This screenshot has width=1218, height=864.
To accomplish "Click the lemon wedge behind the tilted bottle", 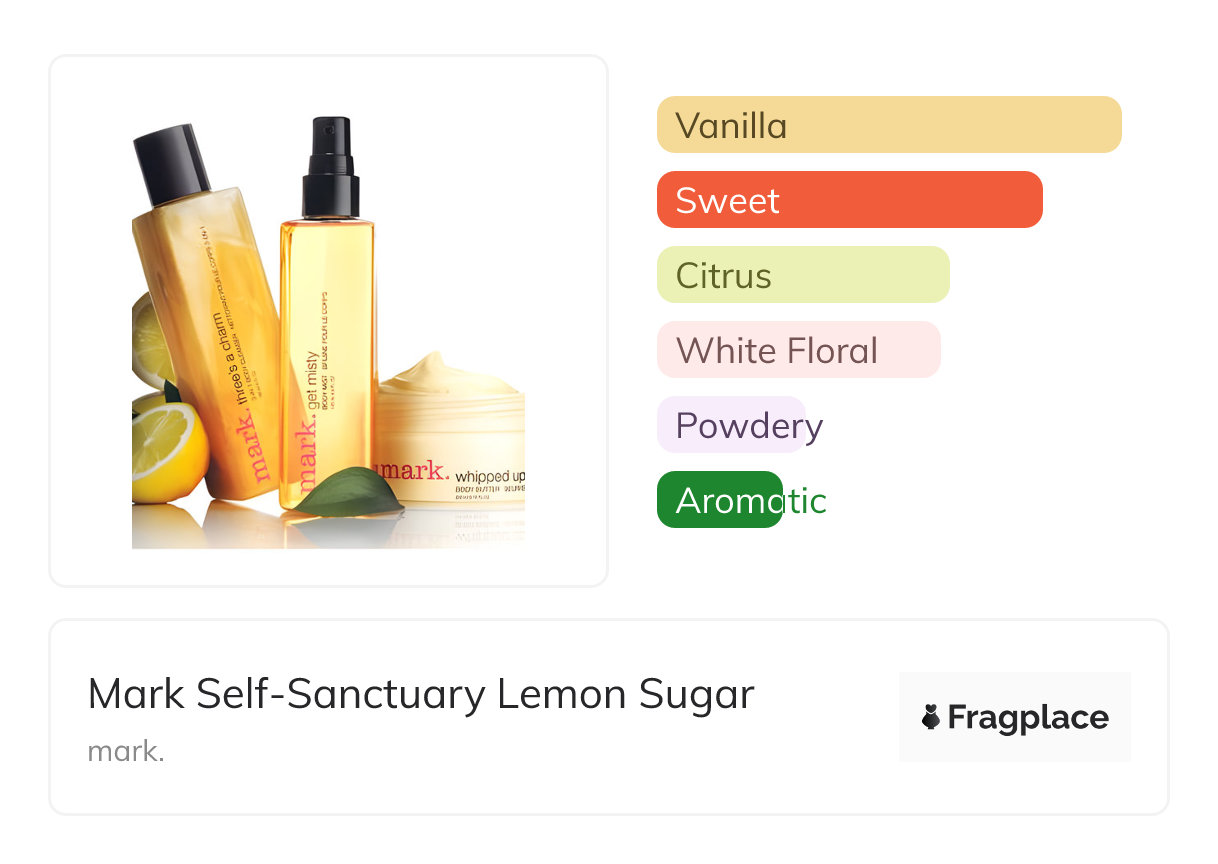I will click(150, 340).
